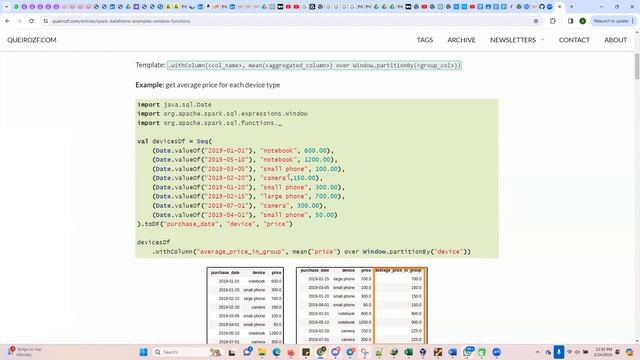Click the "large phone" code line
This screenshot has height=360, width=640.
tap(249, 196)
